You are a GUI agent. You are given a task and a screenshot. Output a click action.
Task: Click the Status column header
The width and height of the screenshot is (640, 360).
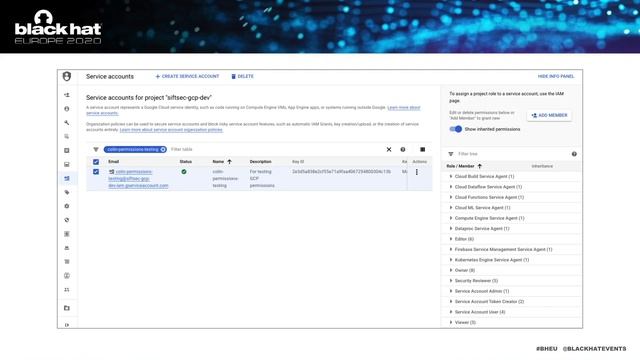pos(186,162)
